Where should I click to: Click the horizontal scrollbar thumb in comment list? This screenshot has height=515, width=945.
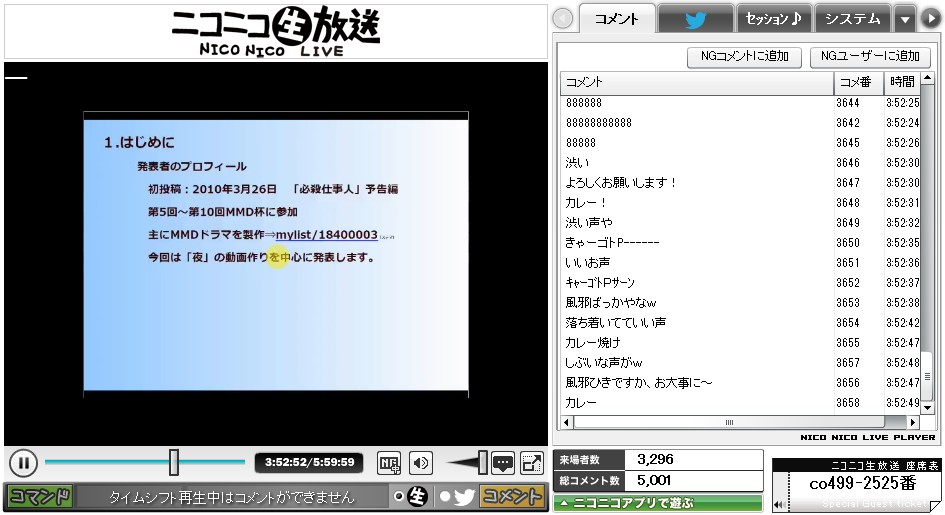pyautogui.click(x=729, y=422)
